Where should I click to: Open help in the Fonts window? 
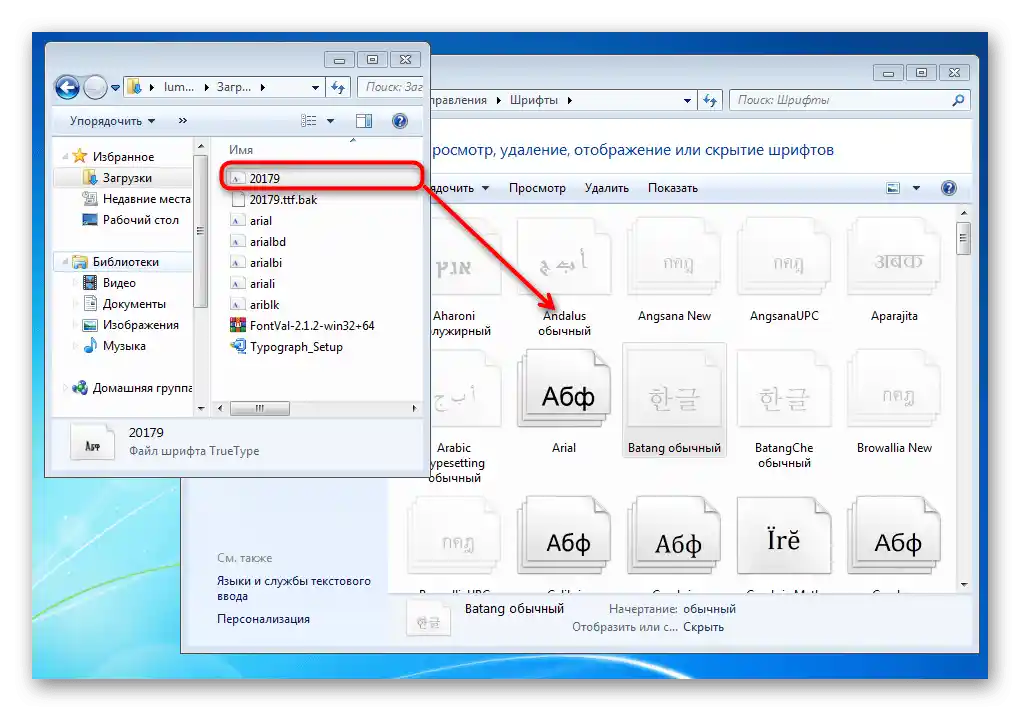[x=948, y=188]
